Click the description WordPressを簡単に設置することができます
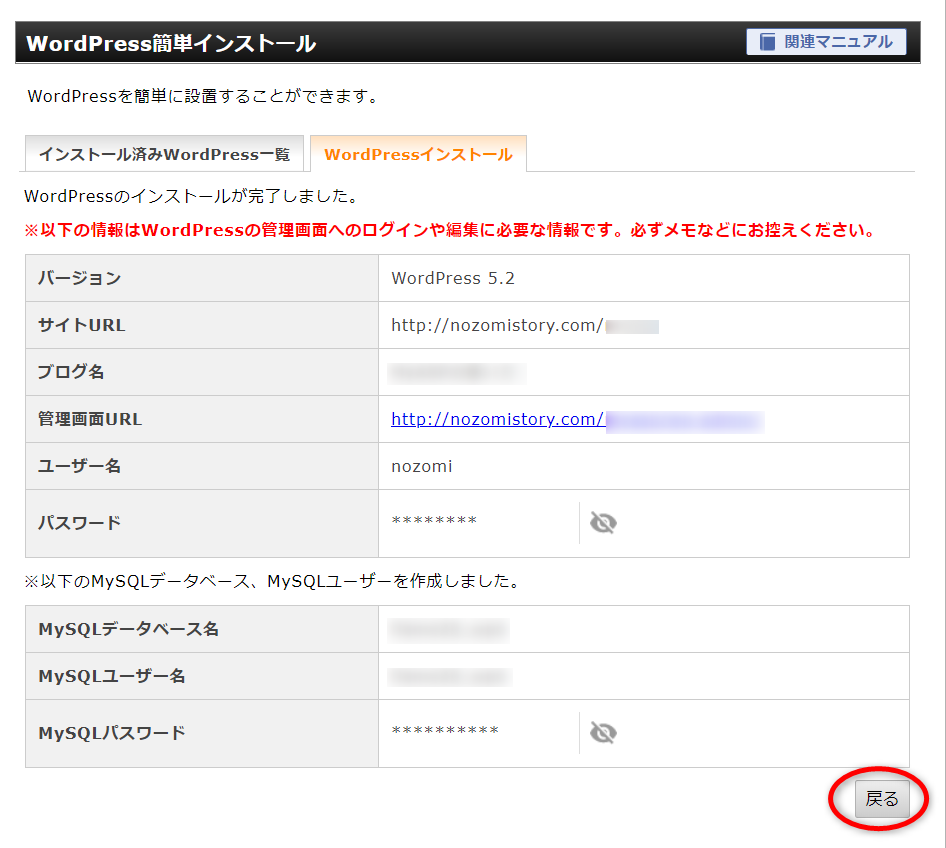946x848 pixels. 203,96
